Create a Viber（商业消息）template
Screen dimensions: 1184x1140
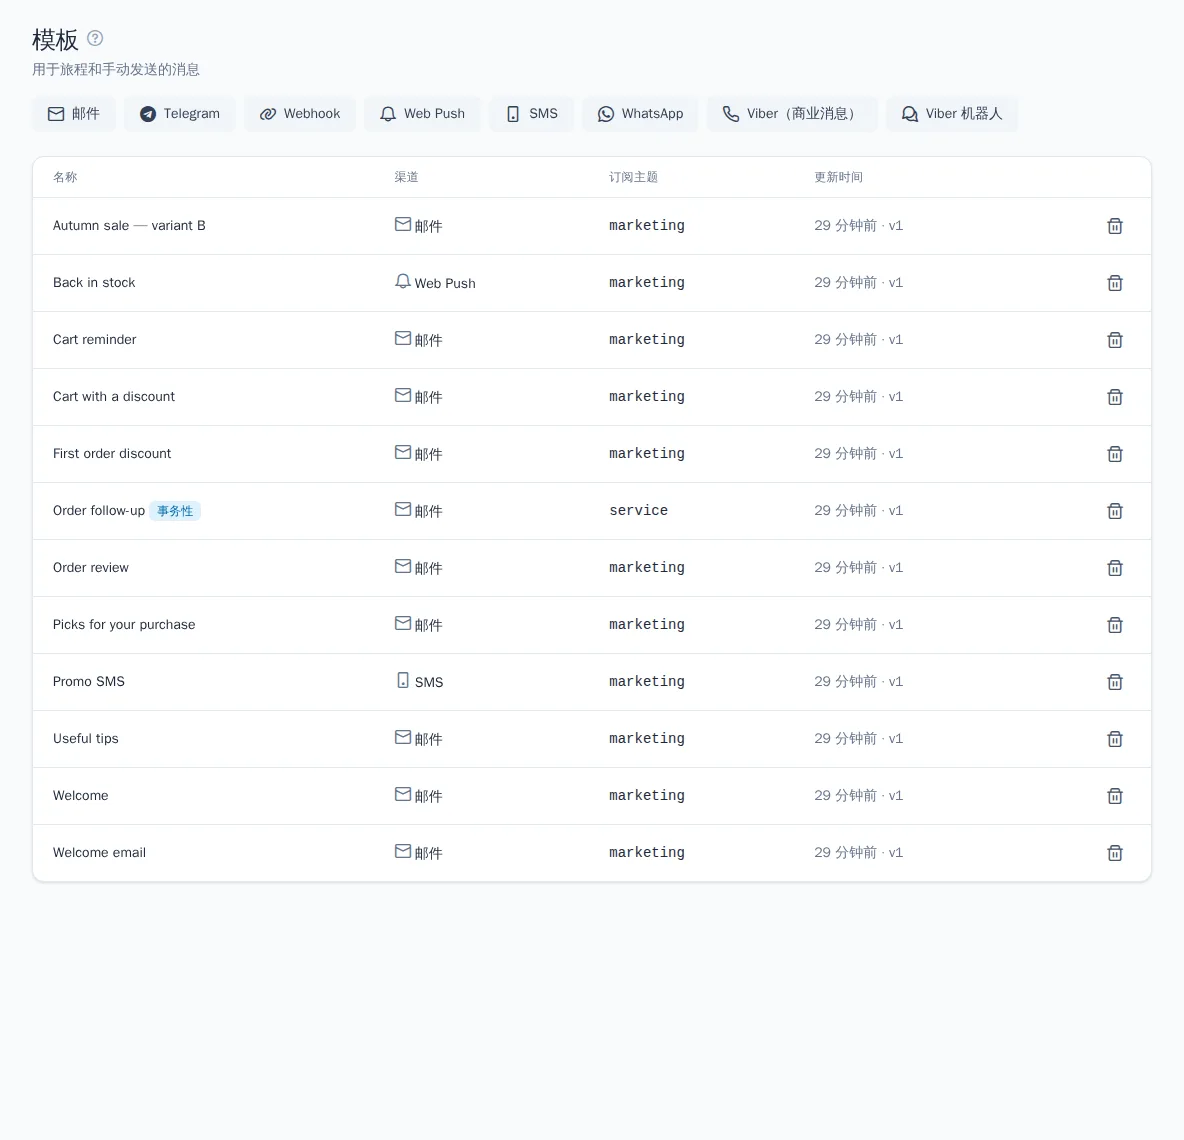792,114
